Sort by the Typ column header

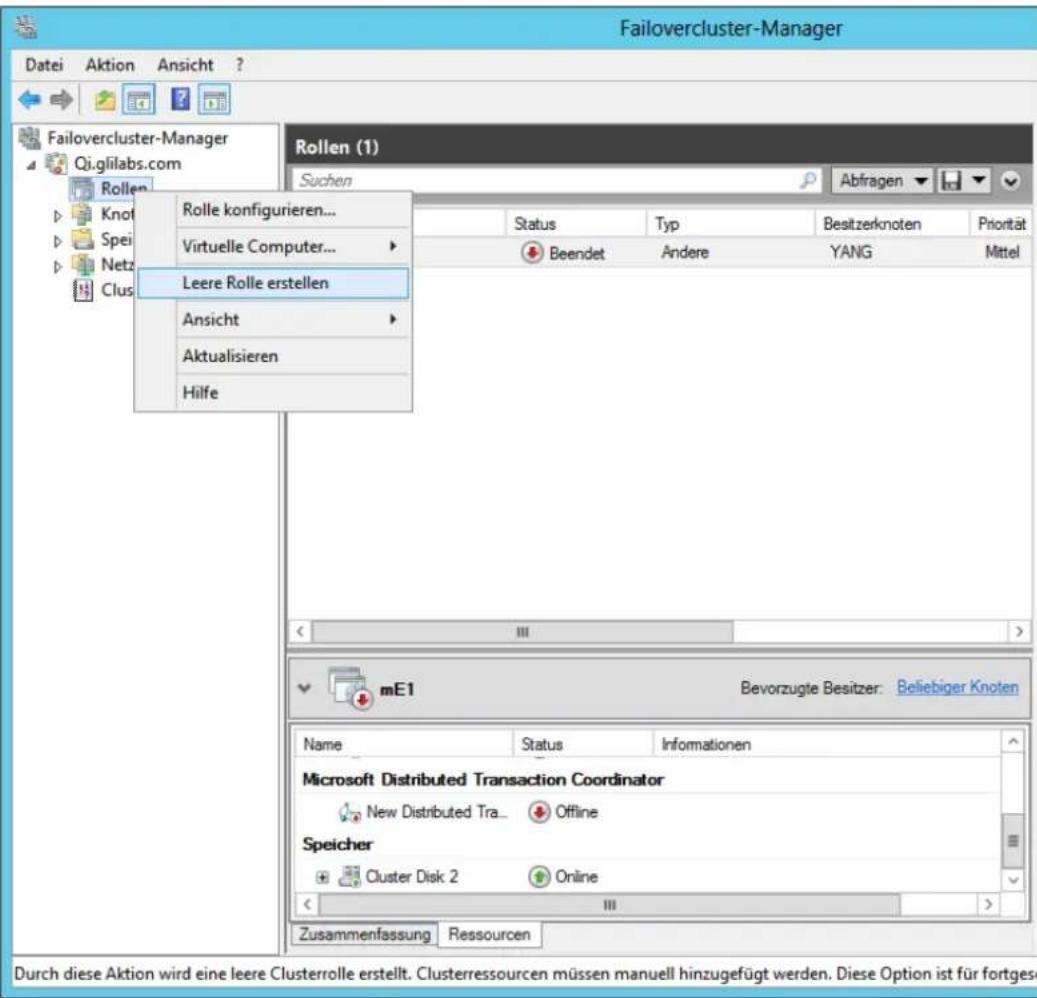point(730,224)
